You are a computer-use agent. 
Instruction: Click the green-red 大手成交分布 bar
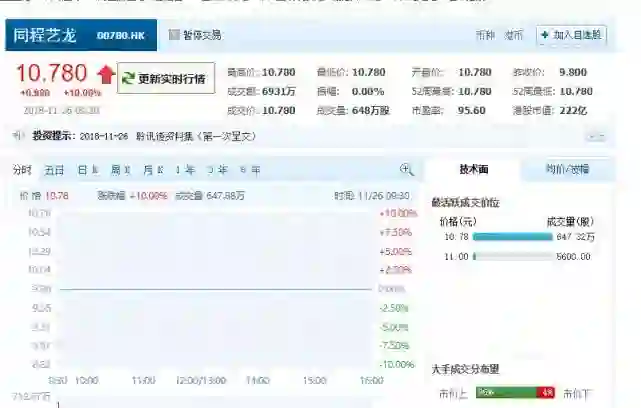tap(515, 393)
